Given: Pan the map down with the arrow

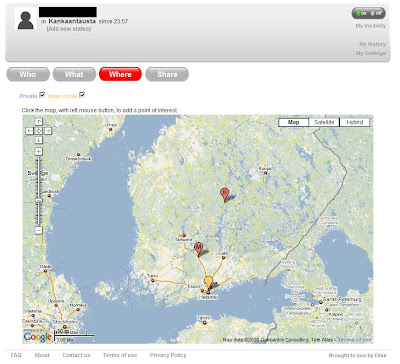Looking at the screenshot, I should 39,140.
